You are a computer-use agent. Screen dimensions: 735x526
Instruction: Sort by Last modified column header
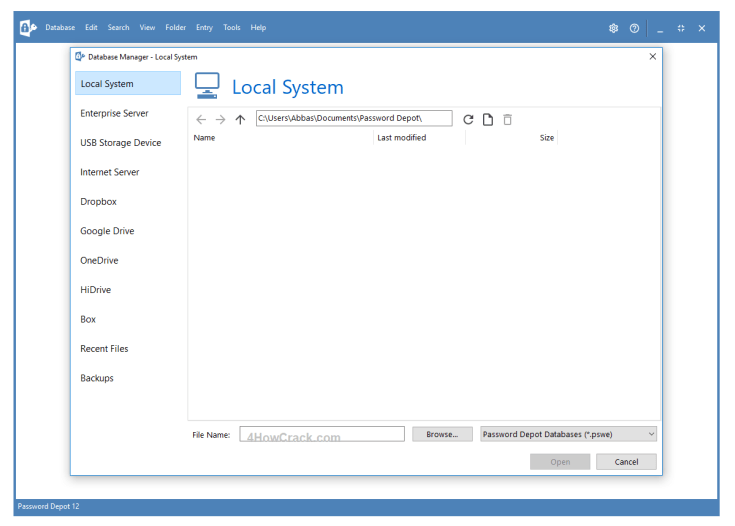point(402,138)
